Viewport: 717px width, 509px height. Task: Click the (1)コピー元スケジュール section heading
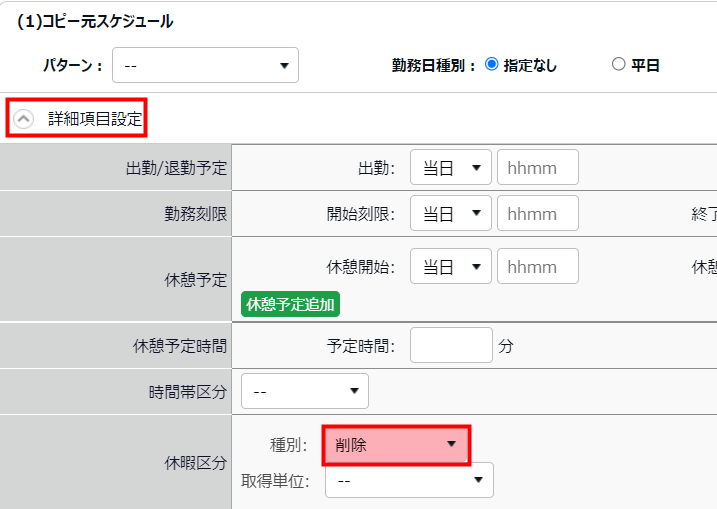(x=95, y=22)
